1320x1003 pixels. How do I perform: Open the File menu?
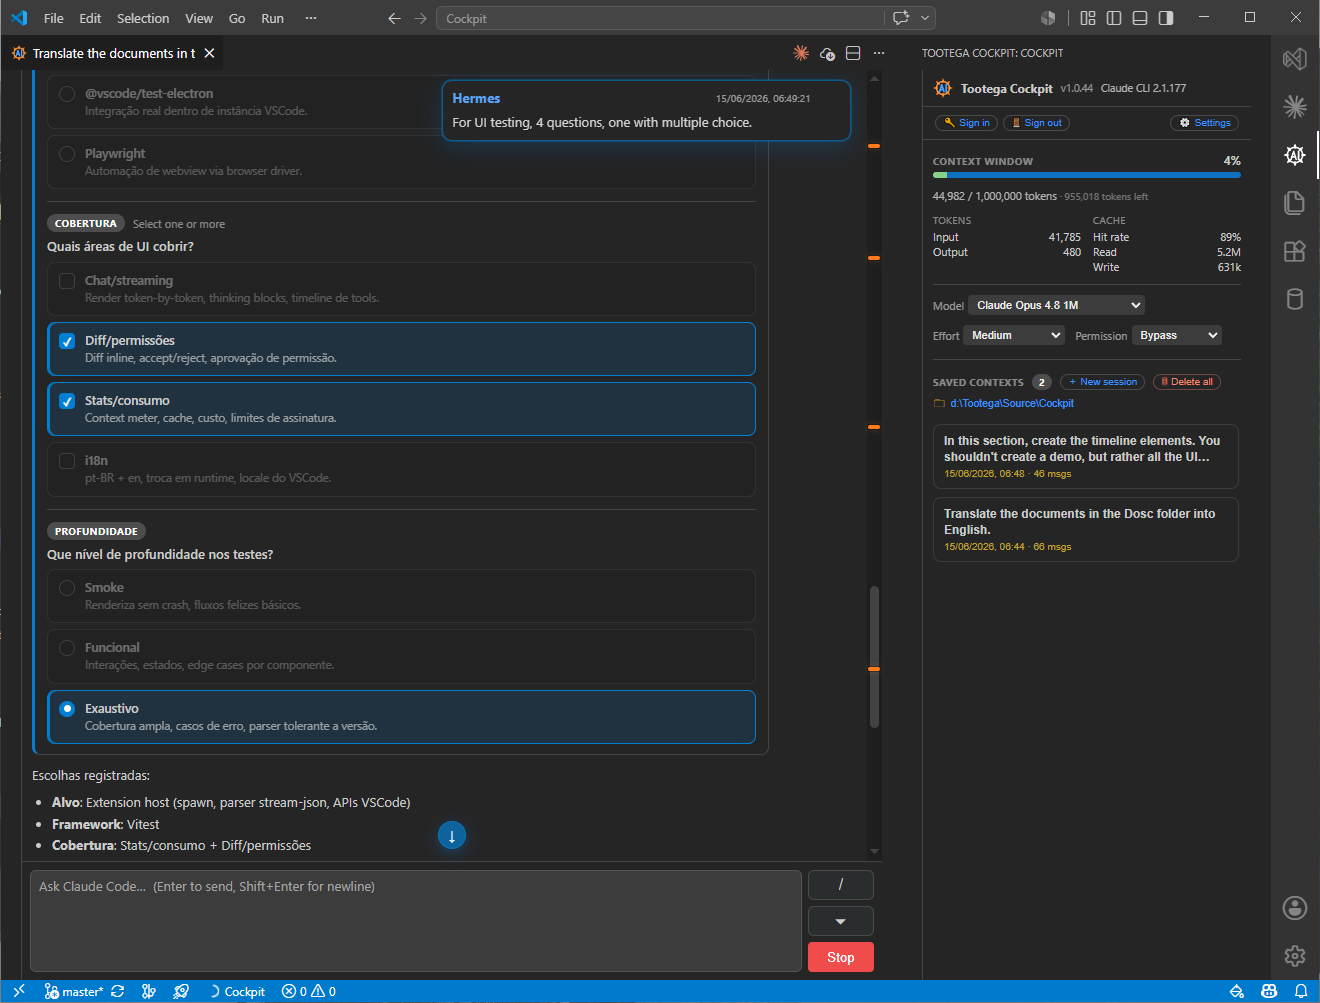click(54, 18)
